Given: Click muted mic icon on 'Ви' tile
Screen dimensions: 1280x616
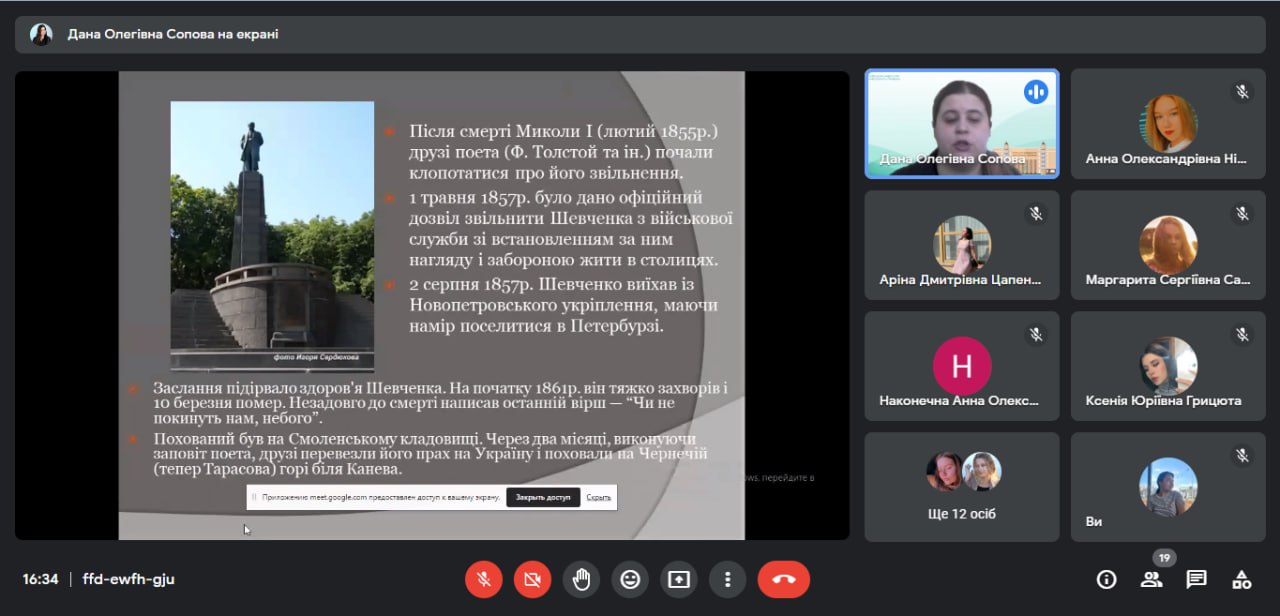Looking at the screenshot, I should (x=1242, y=456).
